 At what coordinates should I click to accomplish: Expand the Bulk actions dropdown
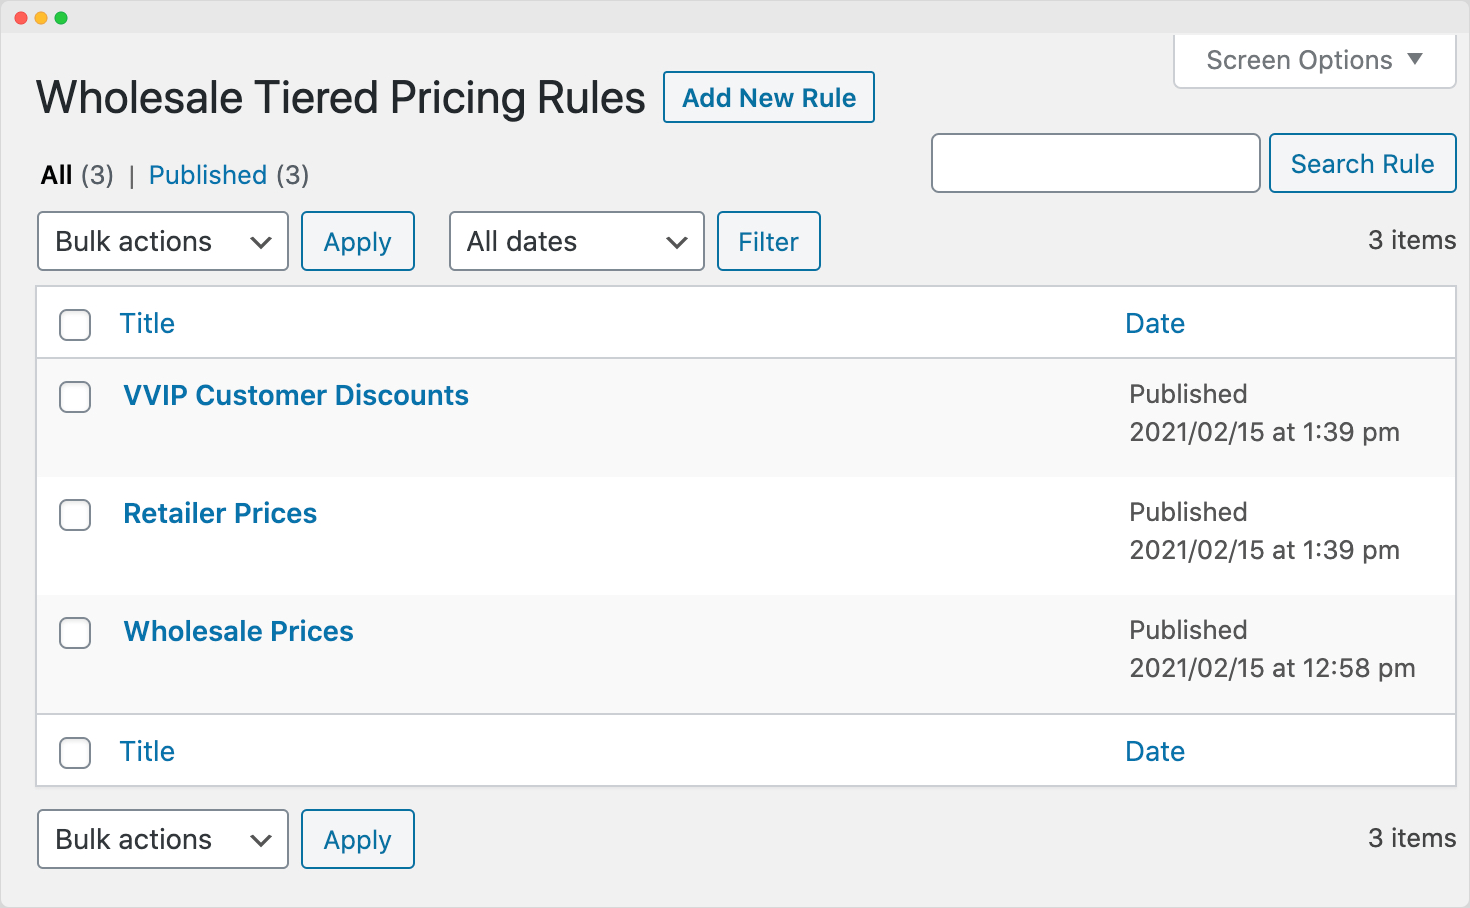coord(162,241)
